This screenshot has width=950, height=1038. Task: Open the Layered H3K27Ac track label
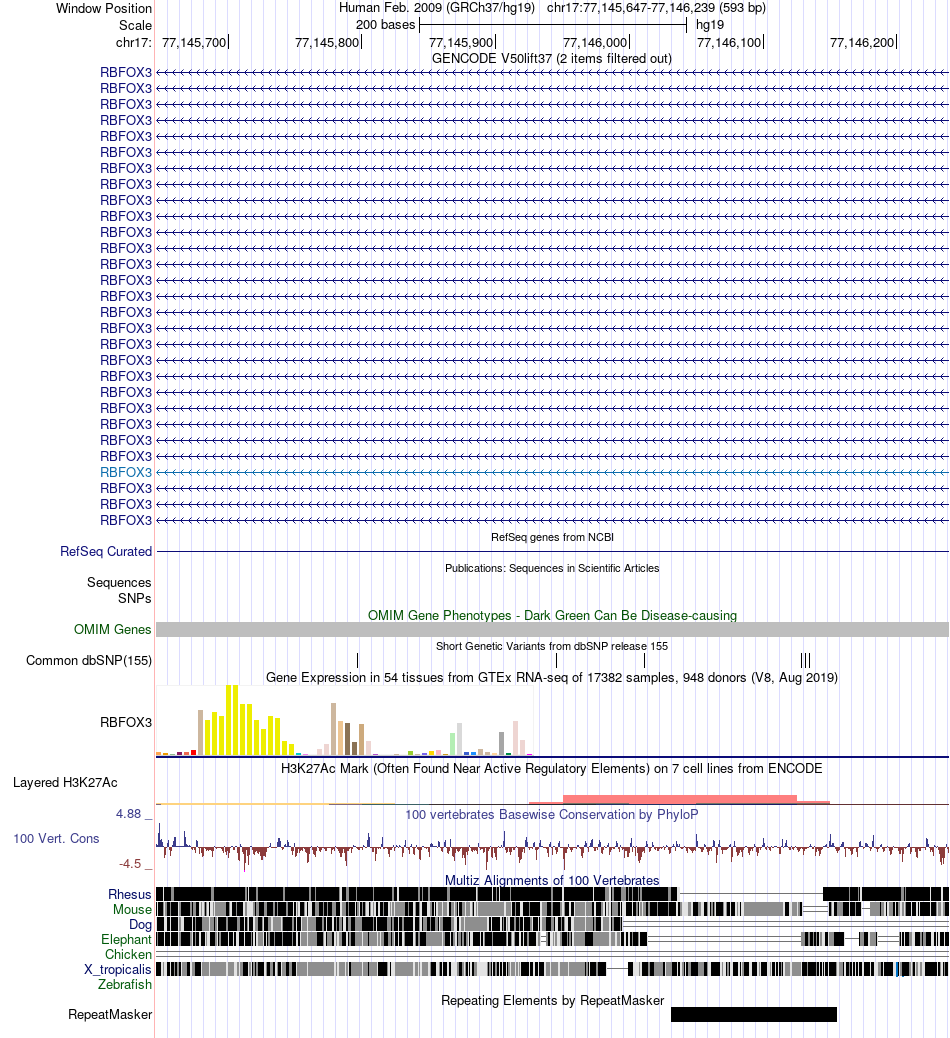[66, 782]
